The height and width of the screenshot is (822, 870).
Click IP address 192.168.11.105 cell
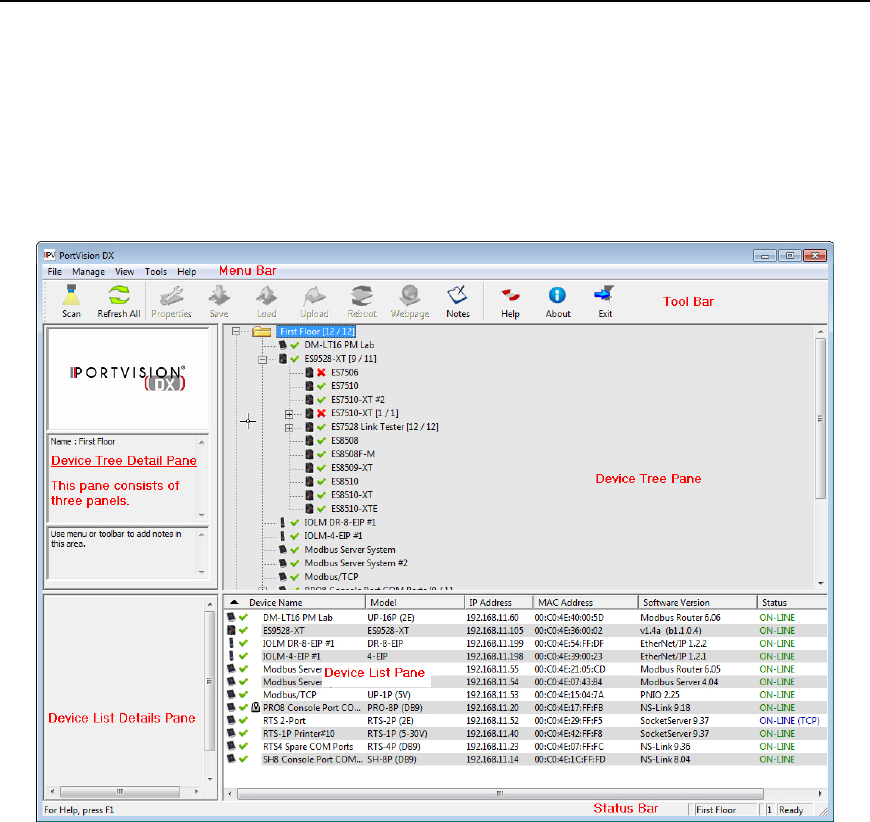(494, 631)
